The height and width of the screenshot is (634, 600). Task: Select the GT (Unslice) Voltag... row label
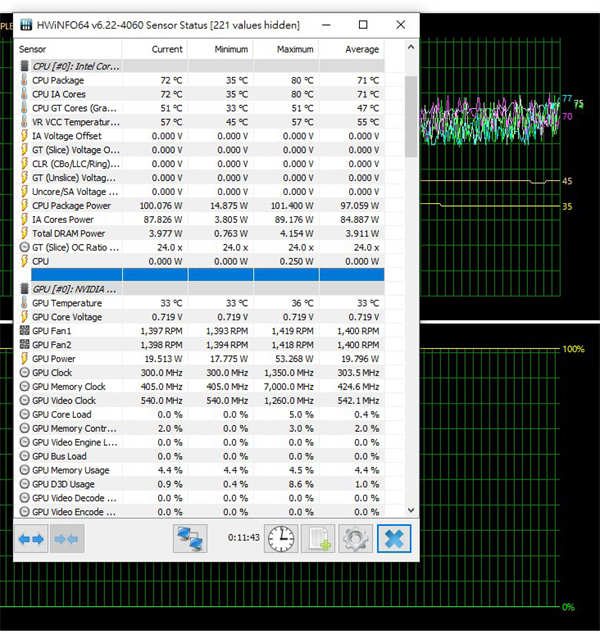pyautogui.click(x=74, y=178)
